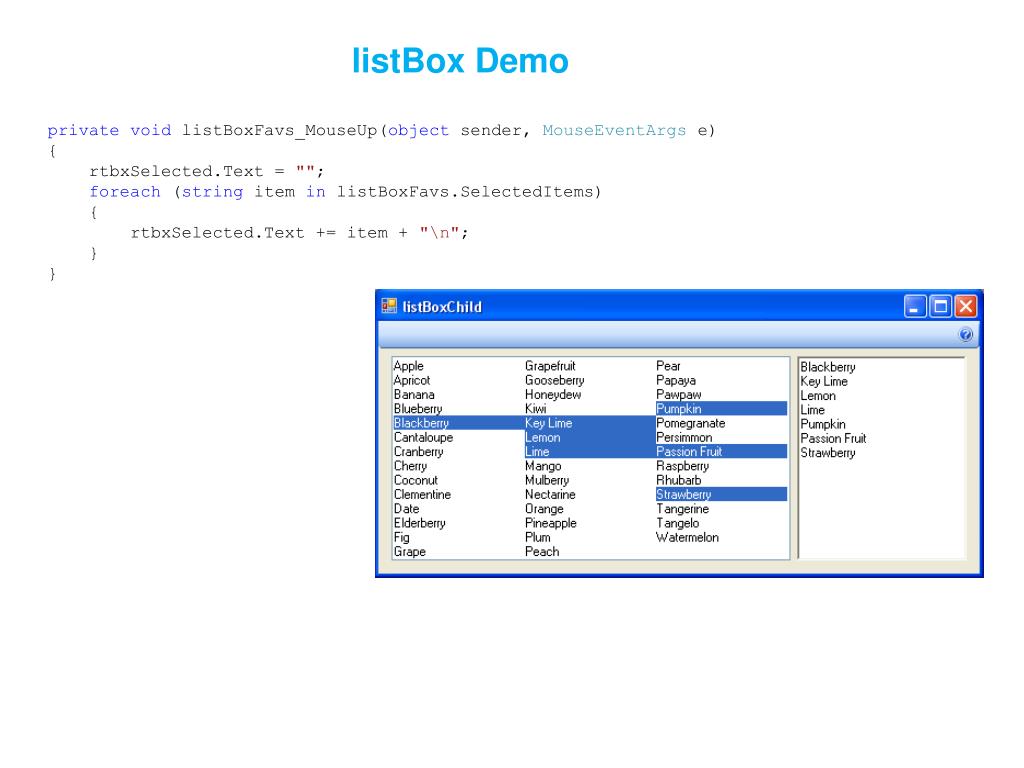Select Blueberry in the fruit list

[418, 409]
